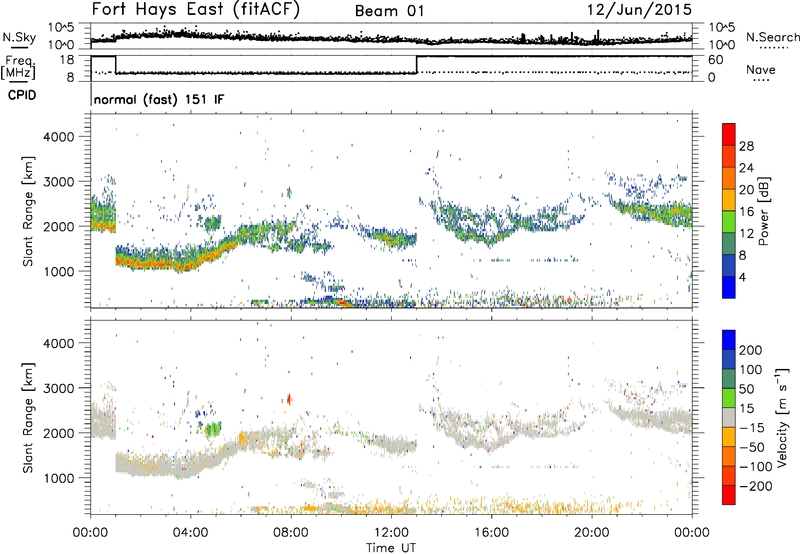The height and width of the screenshot is (554, 800).
Task: Click the "08:00" time tick label
Action: (x=291, y=533)
